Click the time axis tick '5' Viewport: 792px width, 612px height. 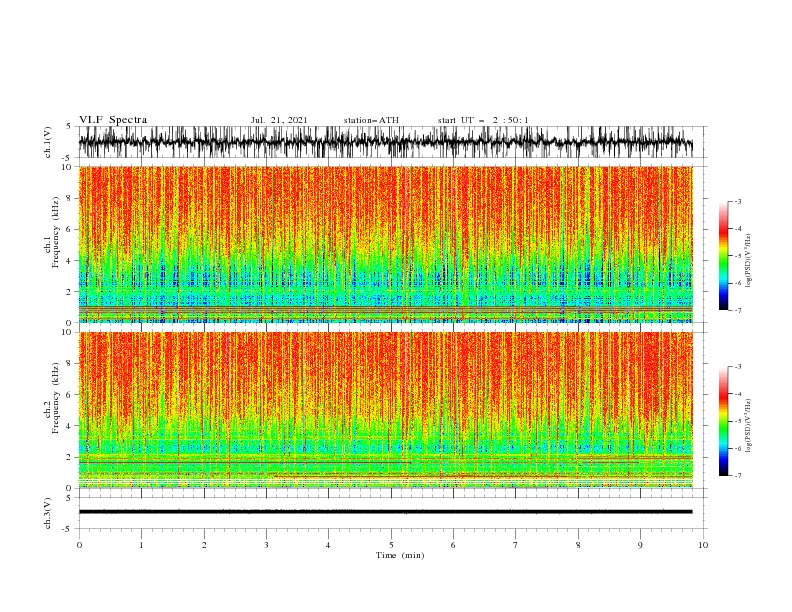coord(391,545)
